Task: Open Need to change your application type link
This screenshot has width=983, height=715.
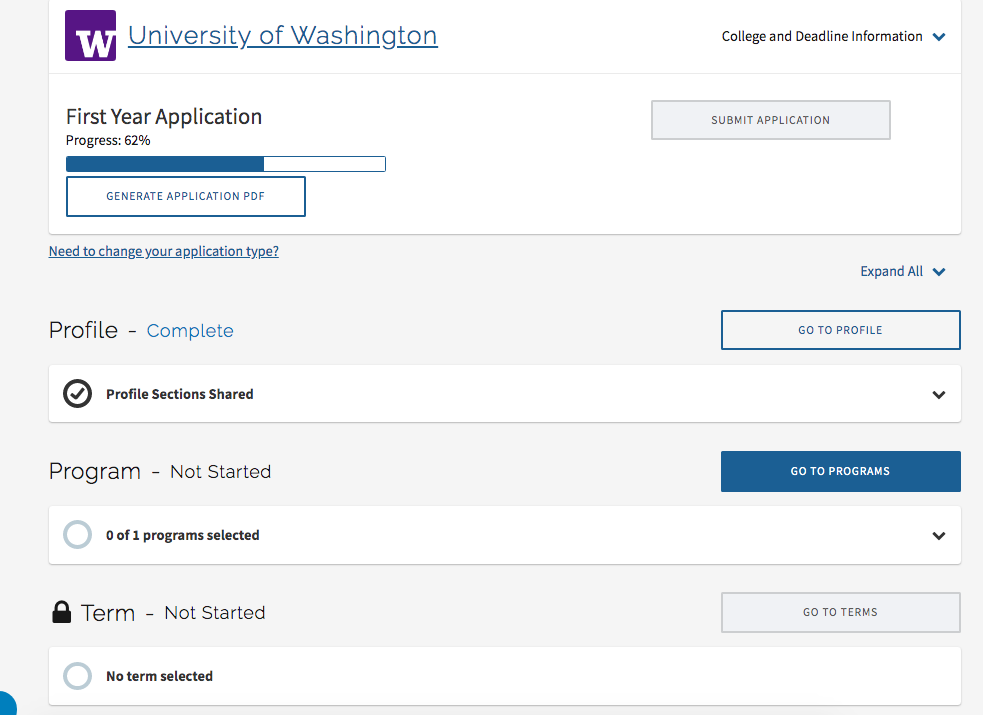Action: (164, 251)
